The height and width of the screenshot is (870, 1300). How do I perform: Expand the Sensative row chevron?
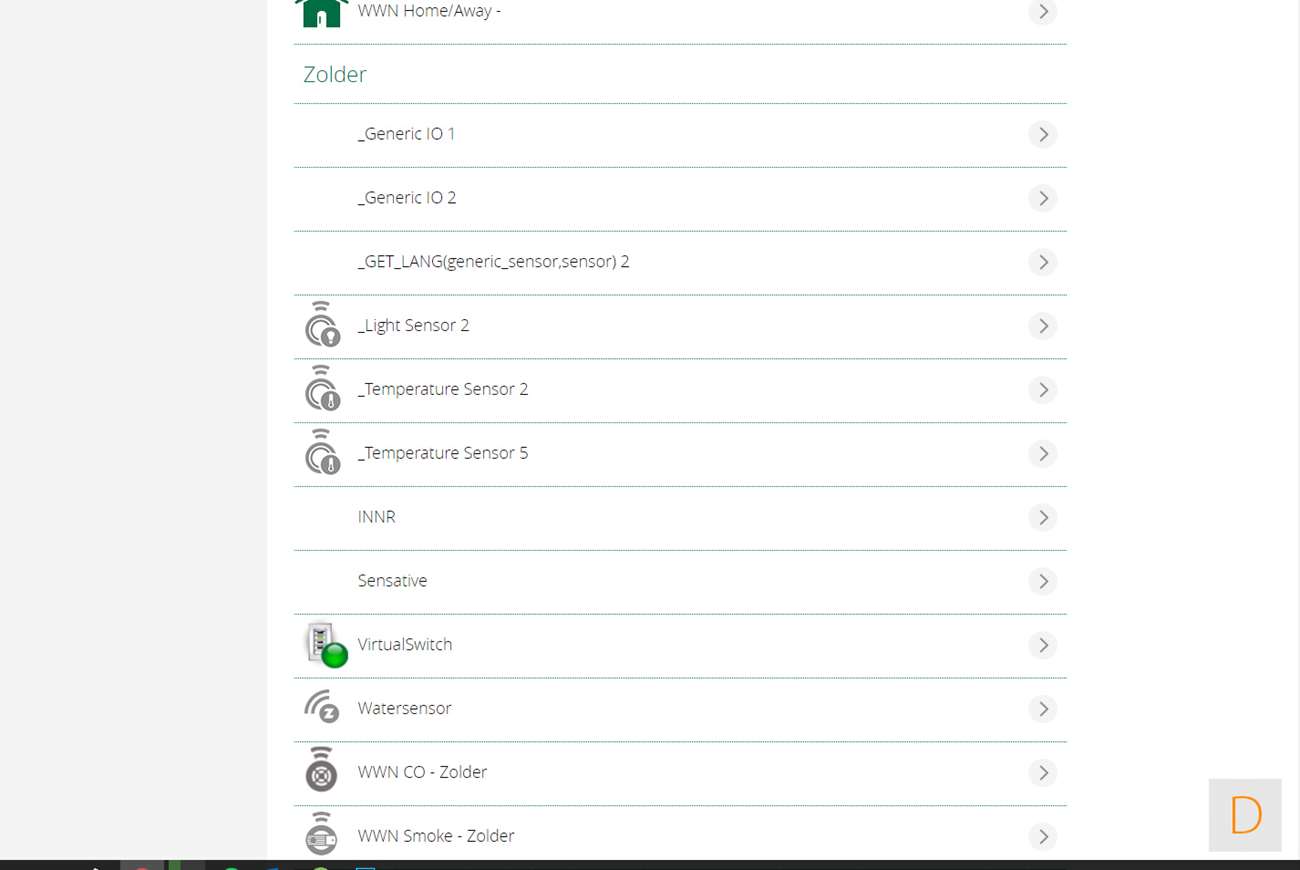click(x=1042, y=581)
